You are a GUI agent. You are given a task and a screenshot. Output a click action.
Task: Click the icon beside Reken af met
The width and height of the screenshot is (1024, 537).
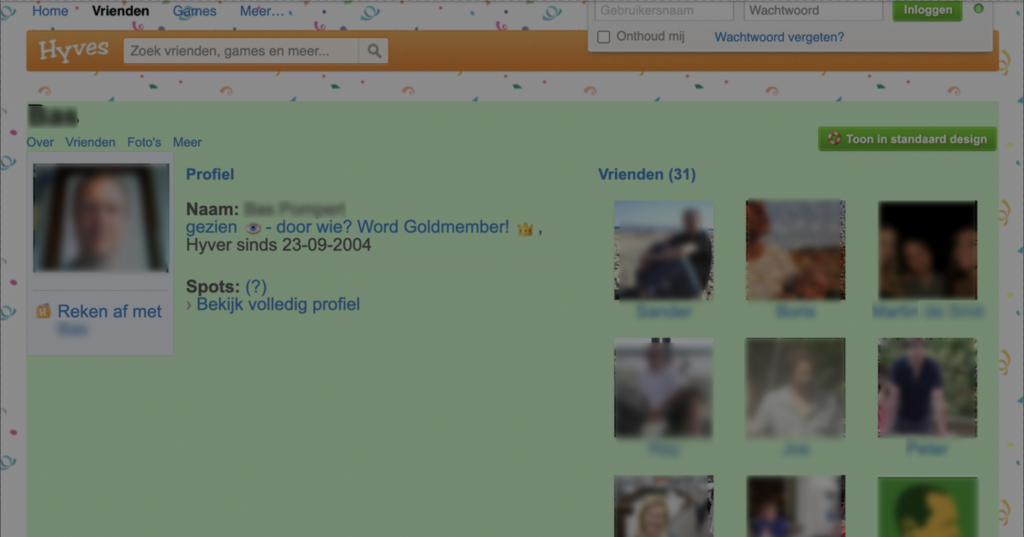[x=43, y=312]
